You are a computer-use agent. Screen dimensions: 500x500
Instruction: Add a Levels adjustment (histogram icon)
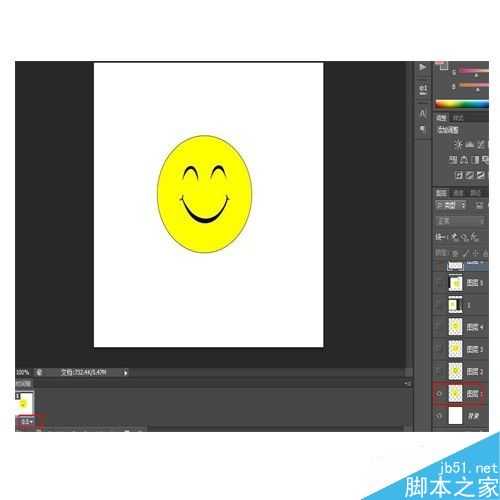[x=470, y=144]
